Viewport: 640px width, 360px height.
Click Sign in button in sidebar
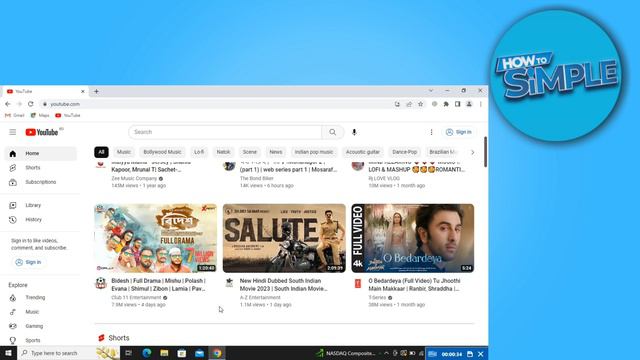click(x=28, y=262)
